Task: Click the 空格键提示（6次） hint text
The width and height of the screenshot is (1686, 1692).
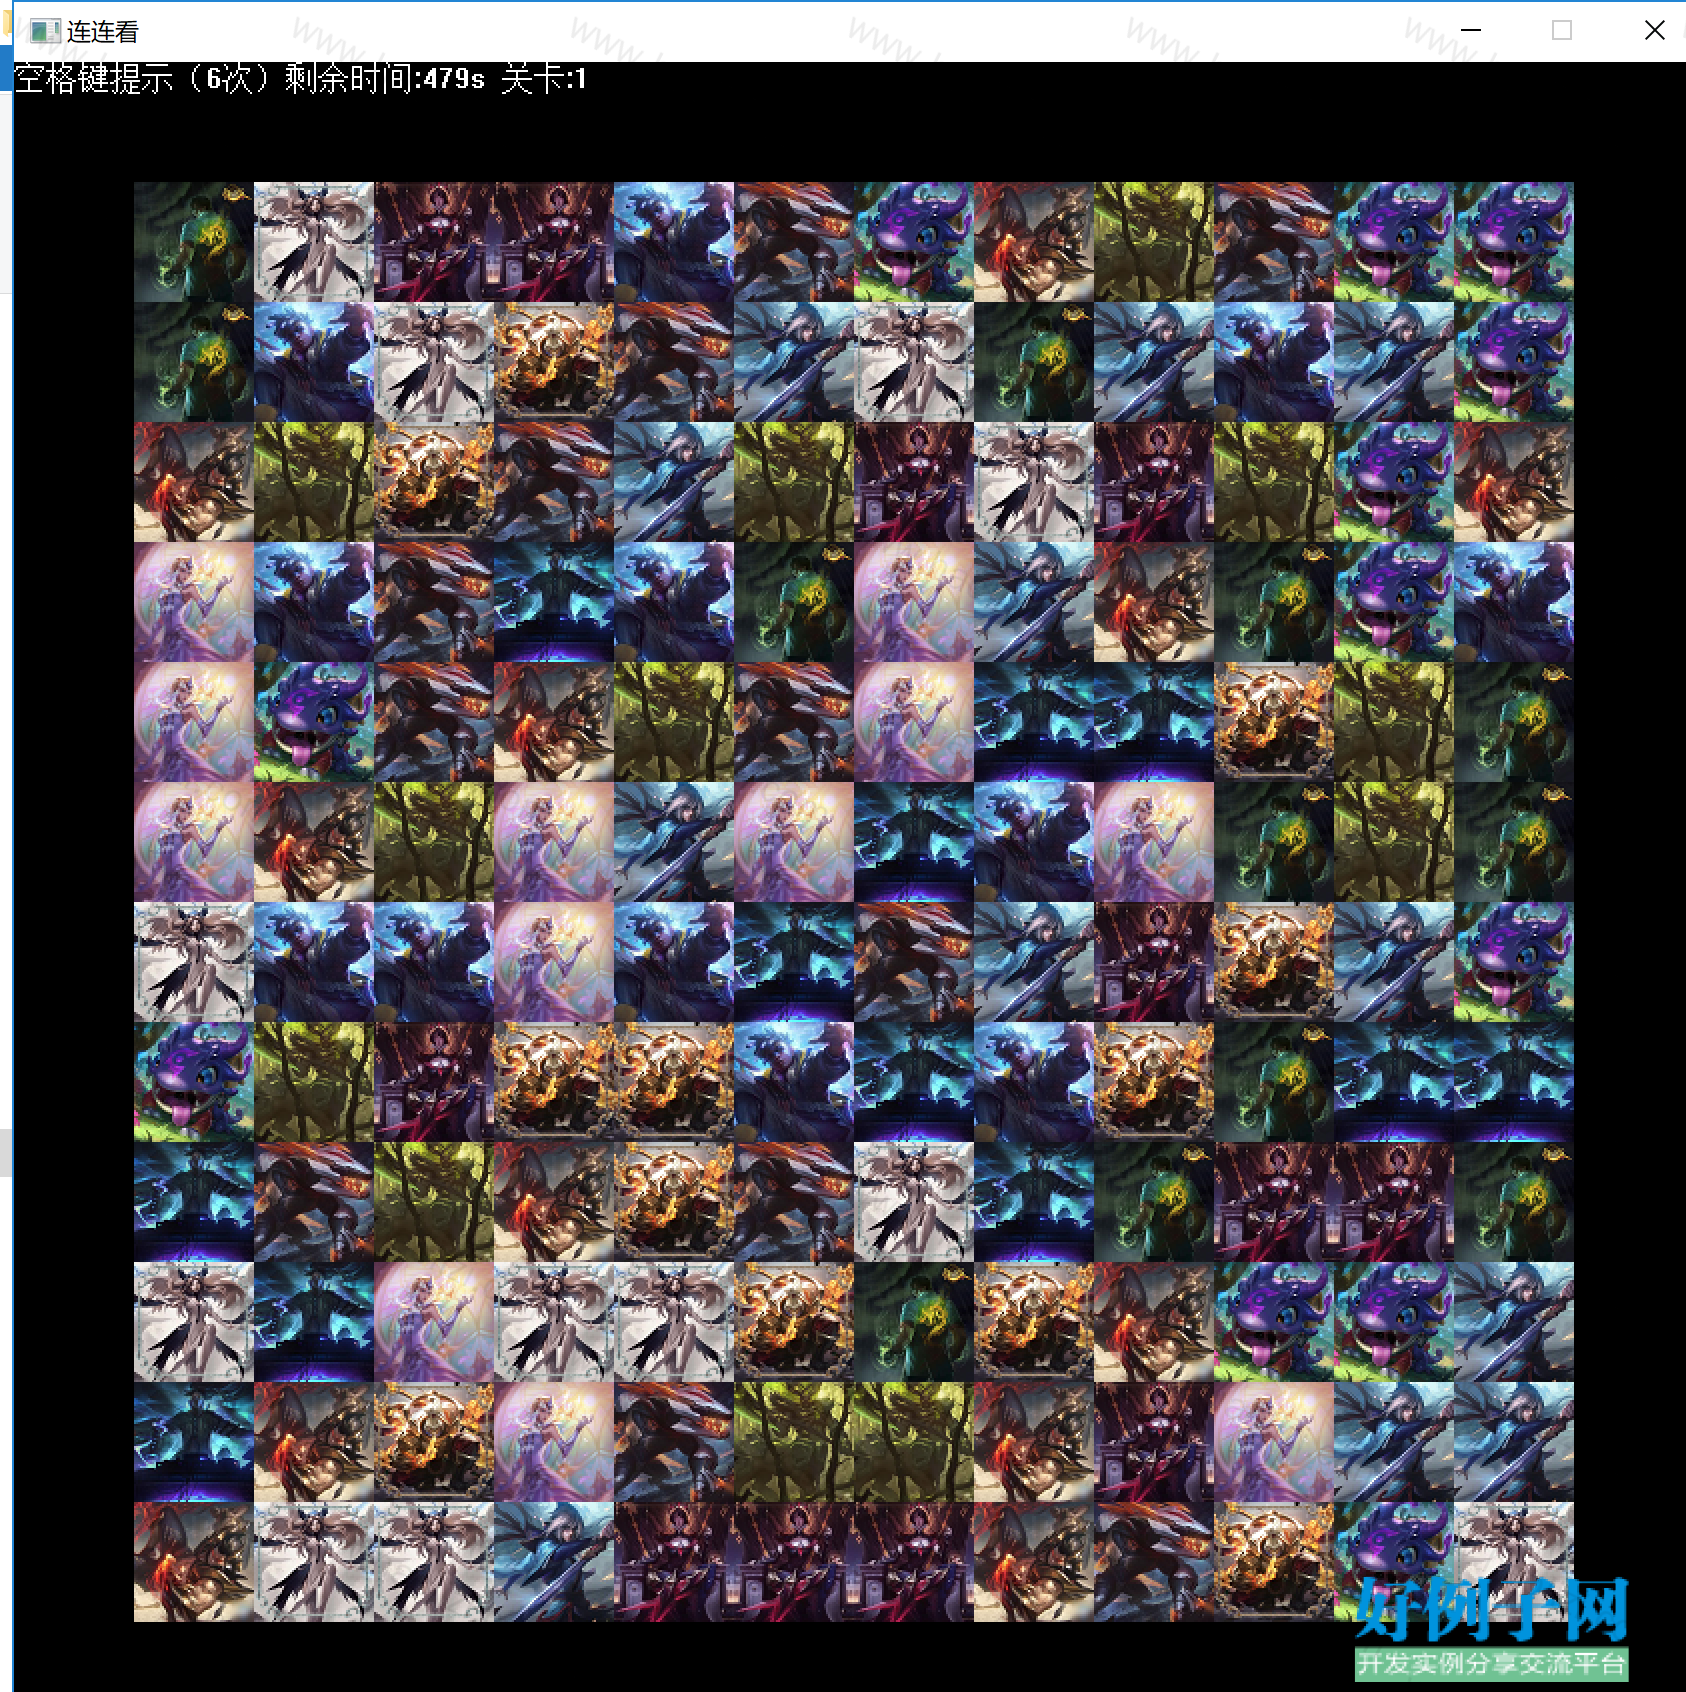Action: (x=143, y=78)
